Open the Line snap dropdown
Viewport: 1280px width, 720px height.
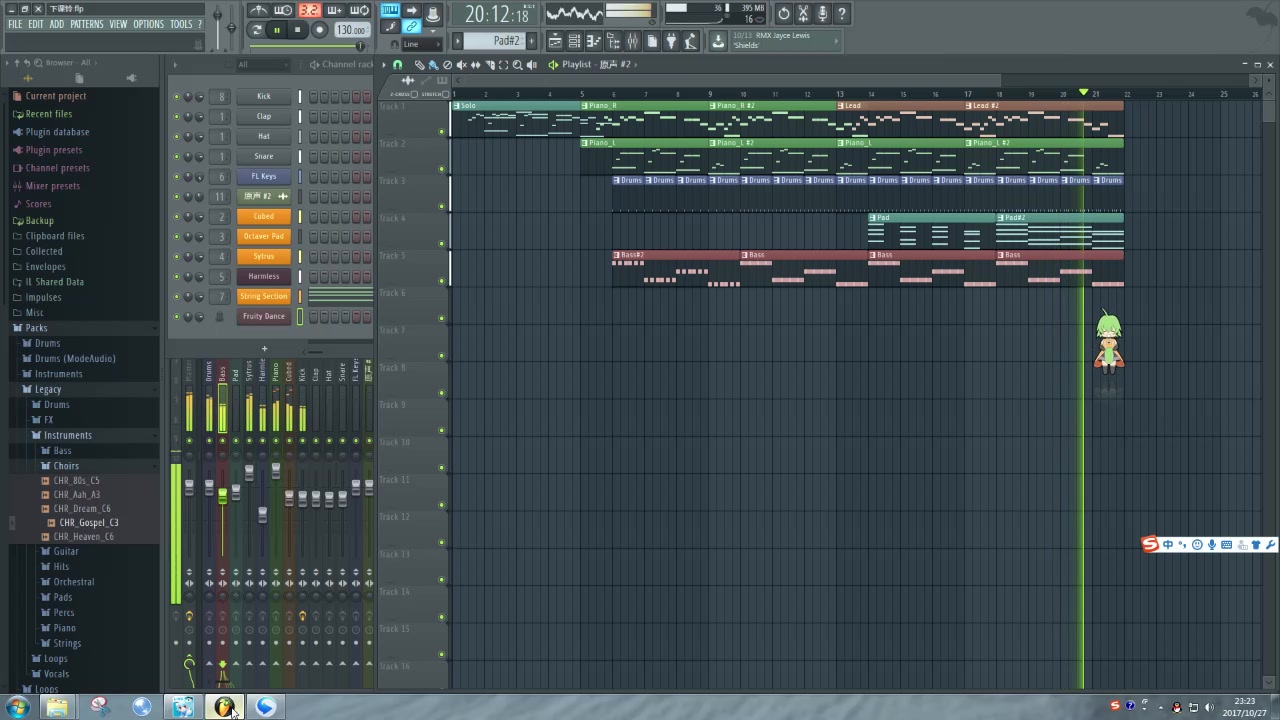tap(421, 44)
